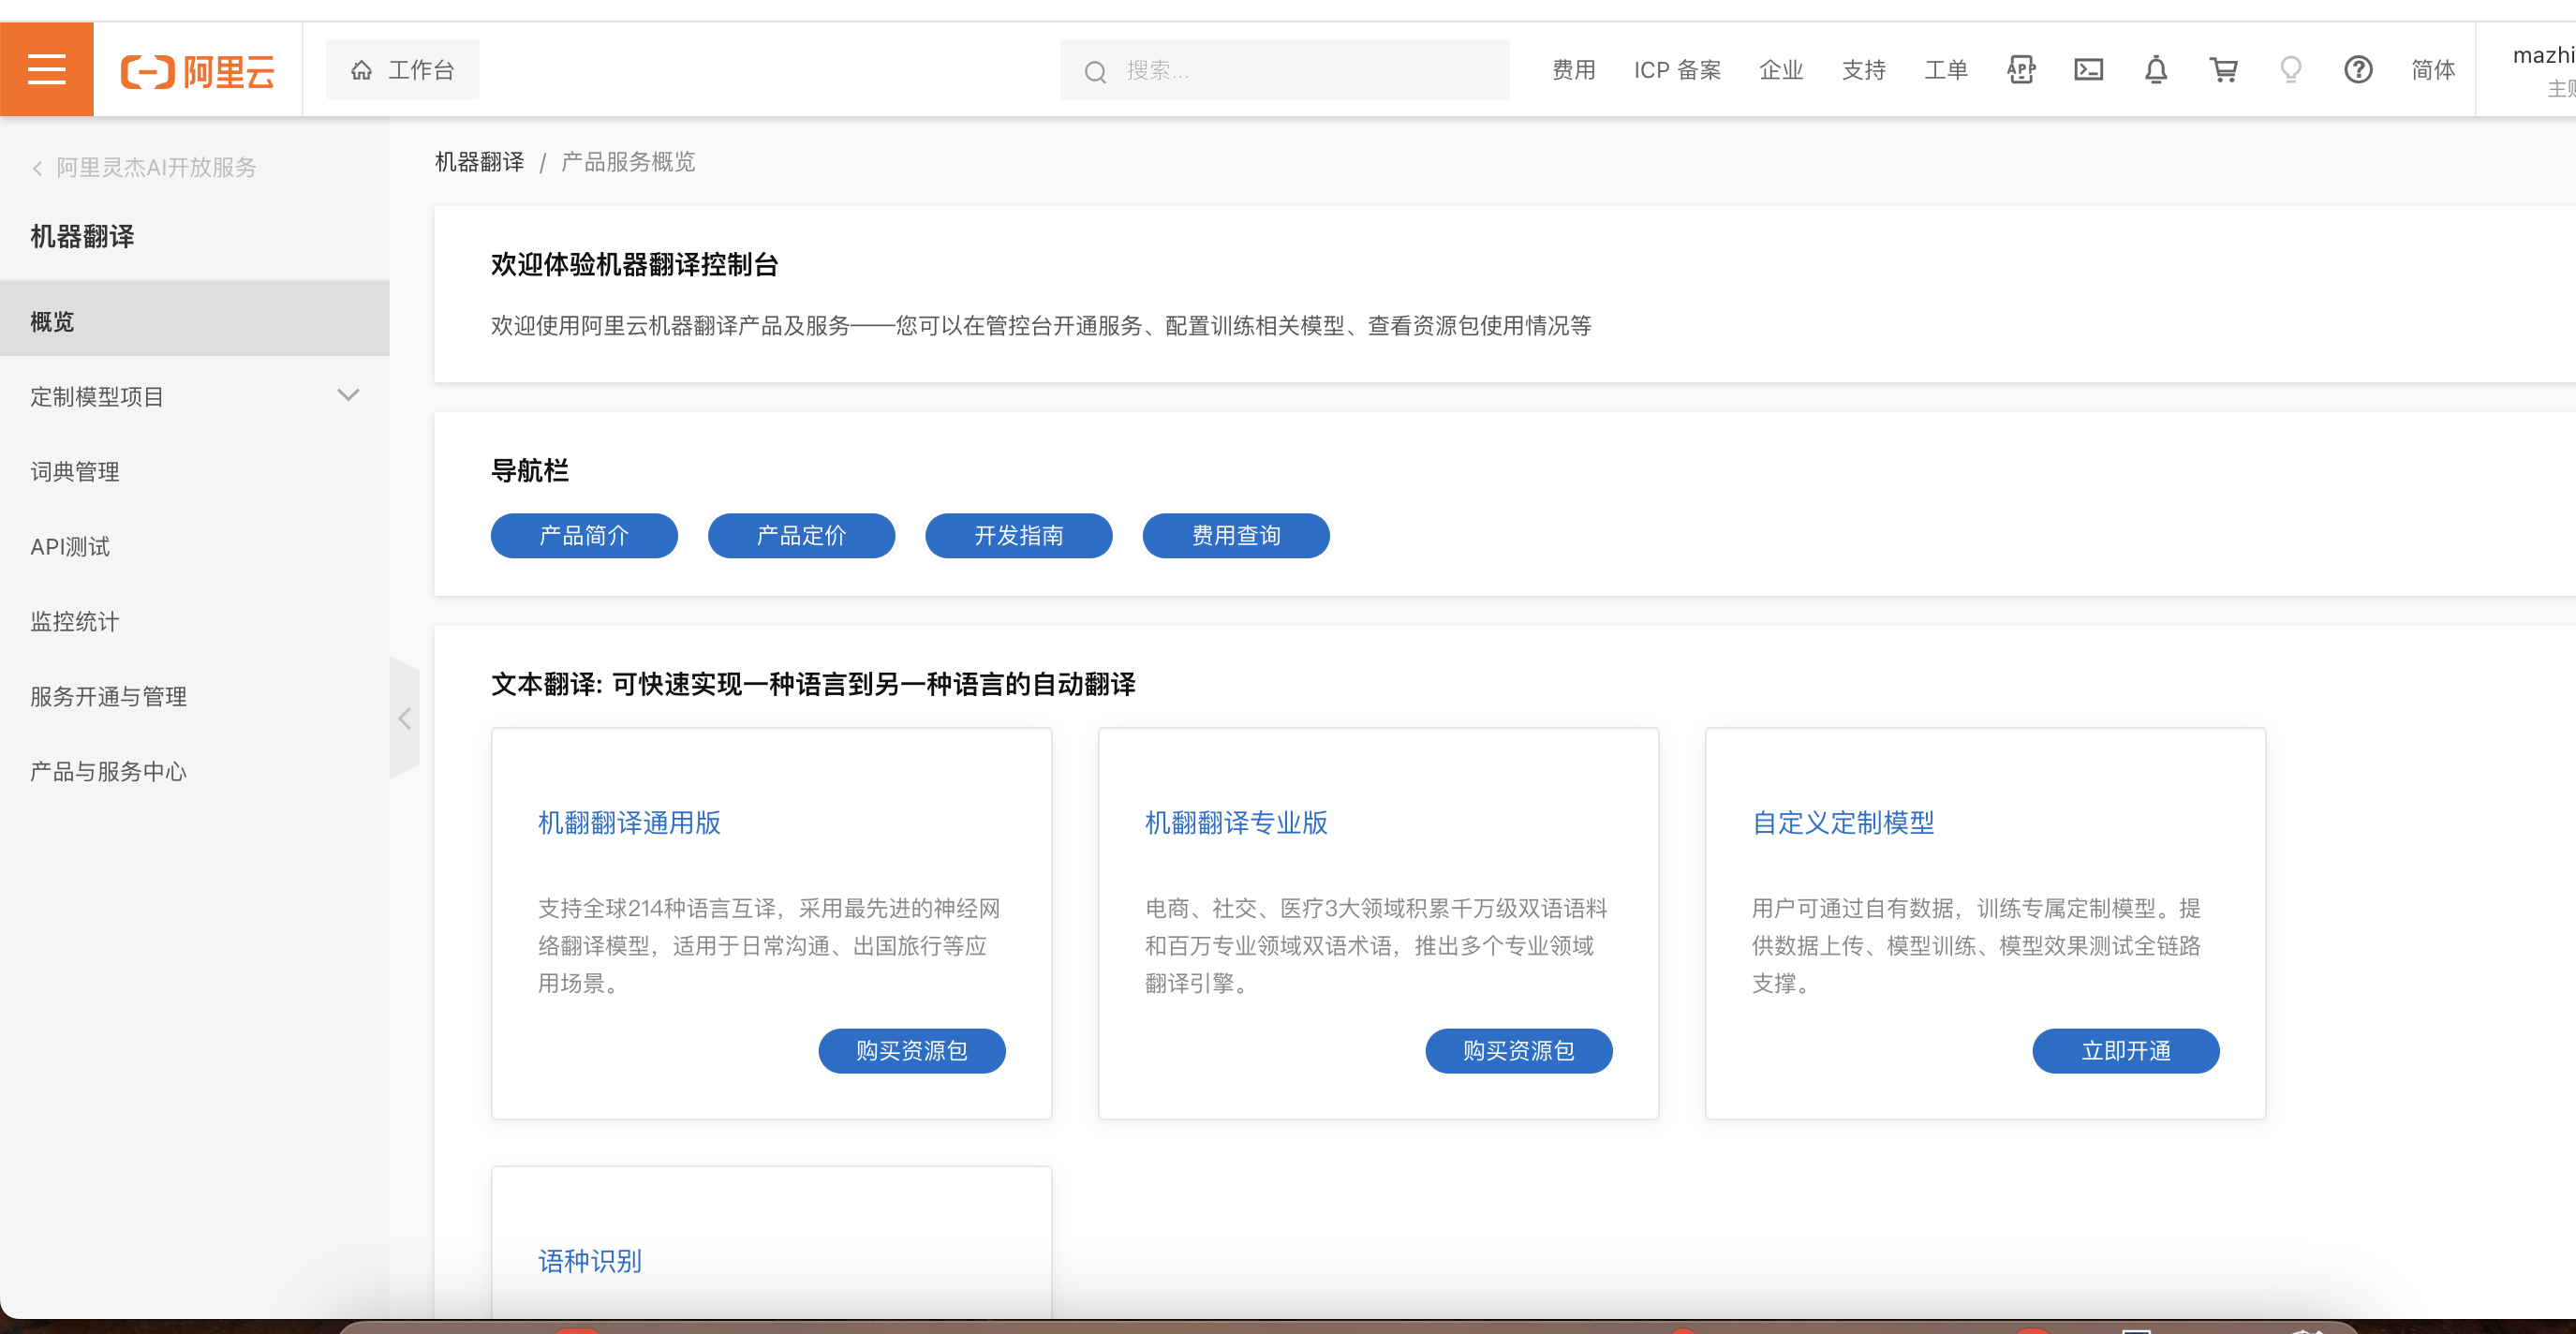Go back to 阿里灵杰AI开放服务
This screenshot has width=2576, height=1334.
[x=145, y=167]
